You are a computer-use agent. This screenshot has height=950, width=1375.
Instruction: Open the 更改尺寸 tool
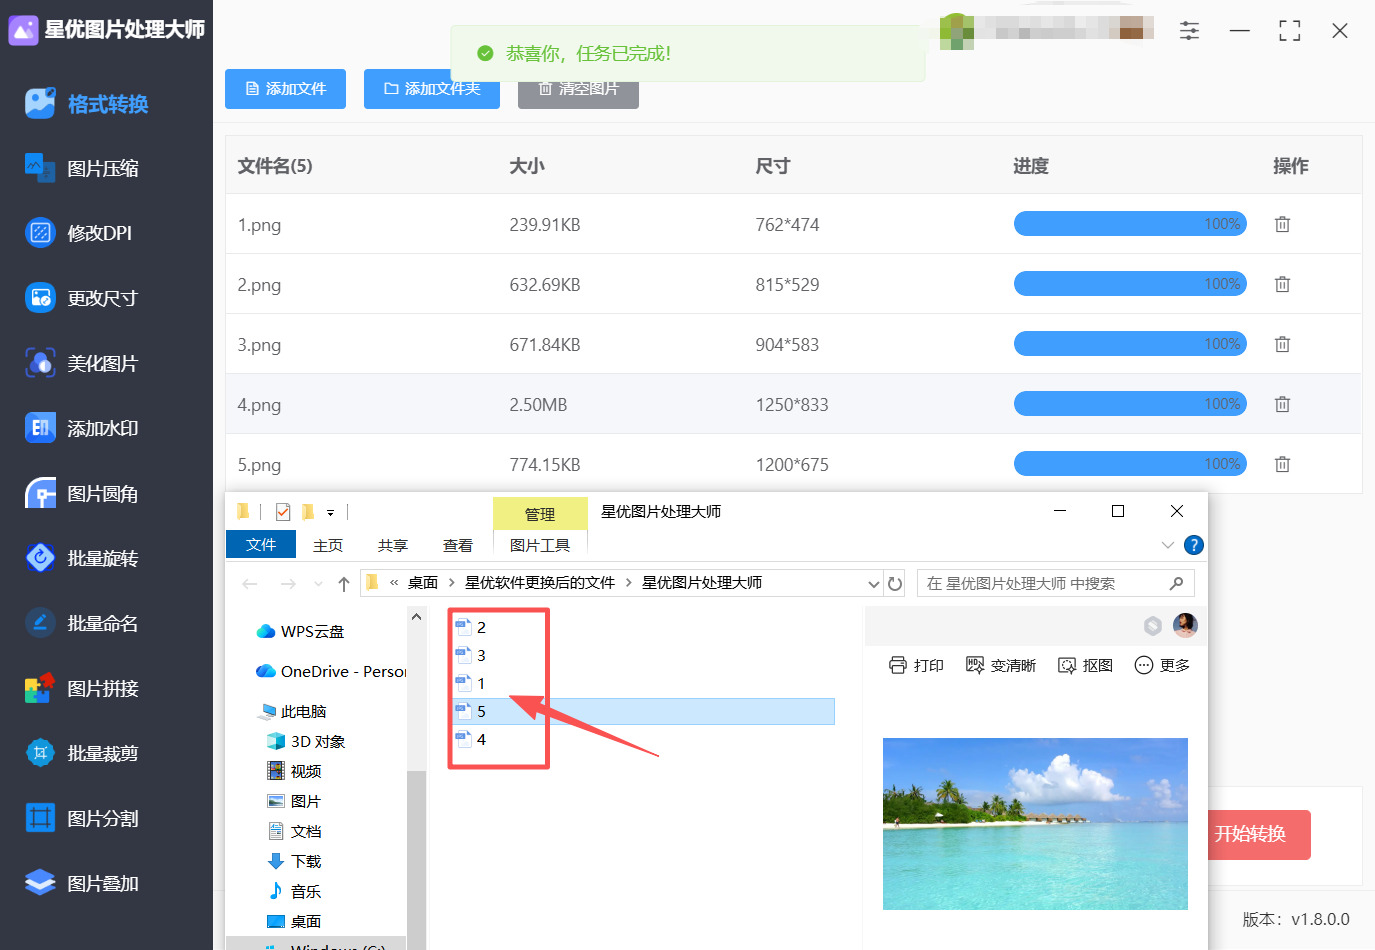click(82, 298)
